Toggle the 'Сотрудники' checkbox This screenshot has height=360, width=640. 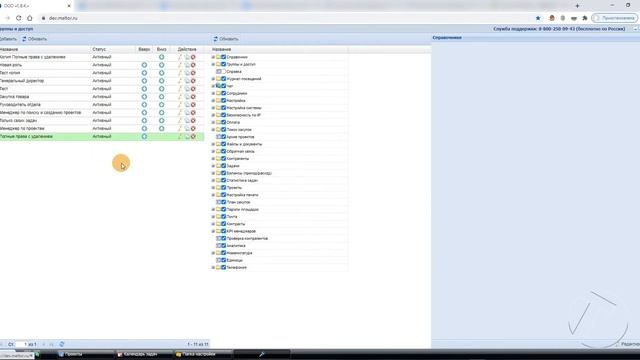(x=223, y=93)
